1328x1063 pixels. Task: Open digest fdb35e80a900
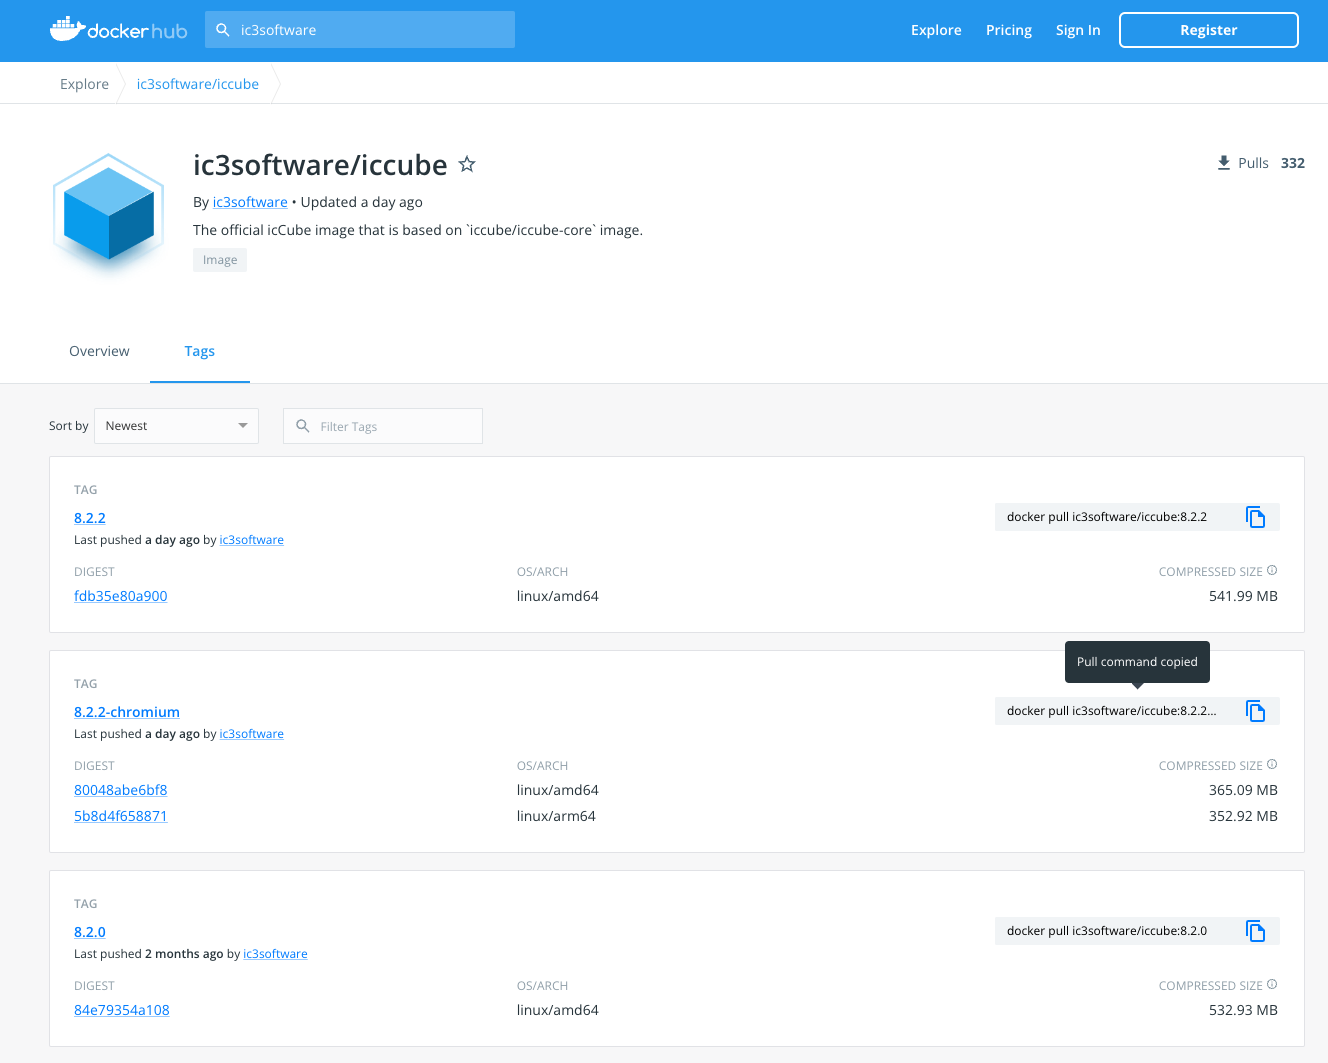click(121, 596)
